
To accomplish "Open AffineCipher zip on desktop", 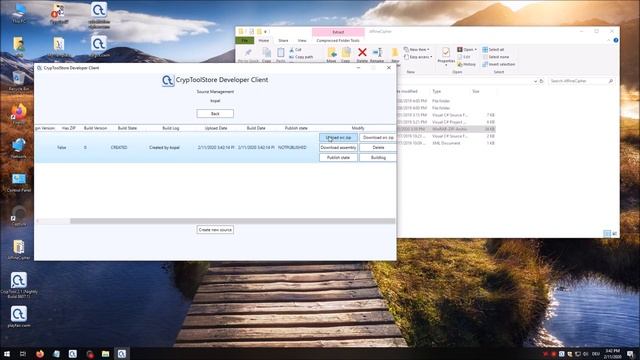I will coord(19,250).
